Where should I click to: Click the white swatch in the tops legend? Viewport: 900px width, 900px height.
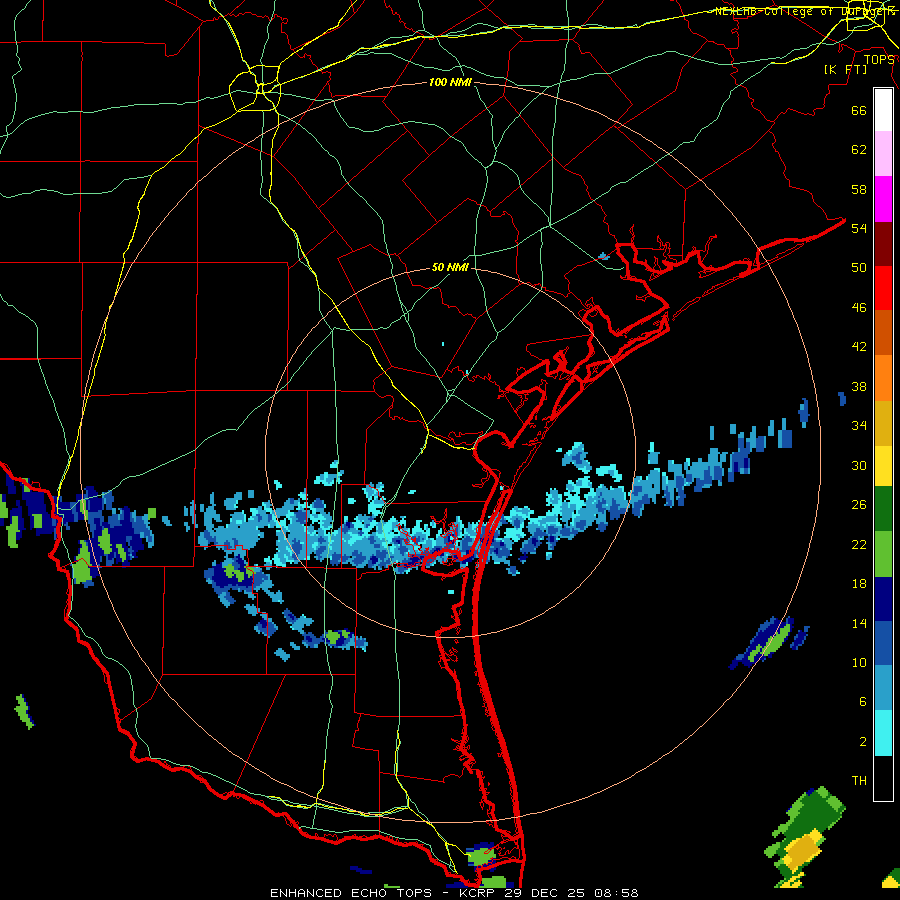(883, 110)
